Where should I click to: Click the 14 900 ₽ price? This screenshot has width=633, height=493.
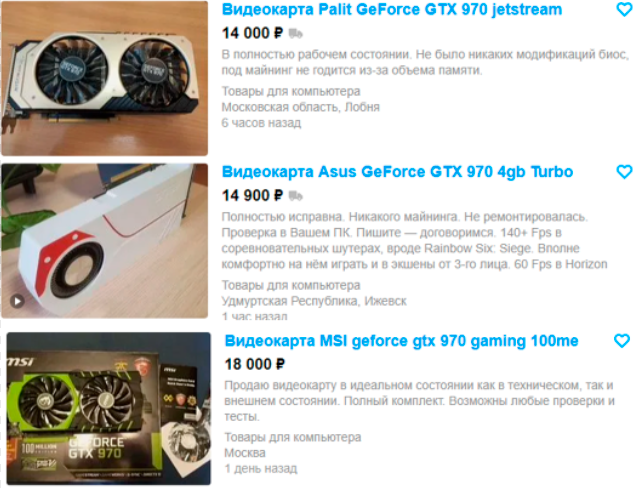[253, 196]
